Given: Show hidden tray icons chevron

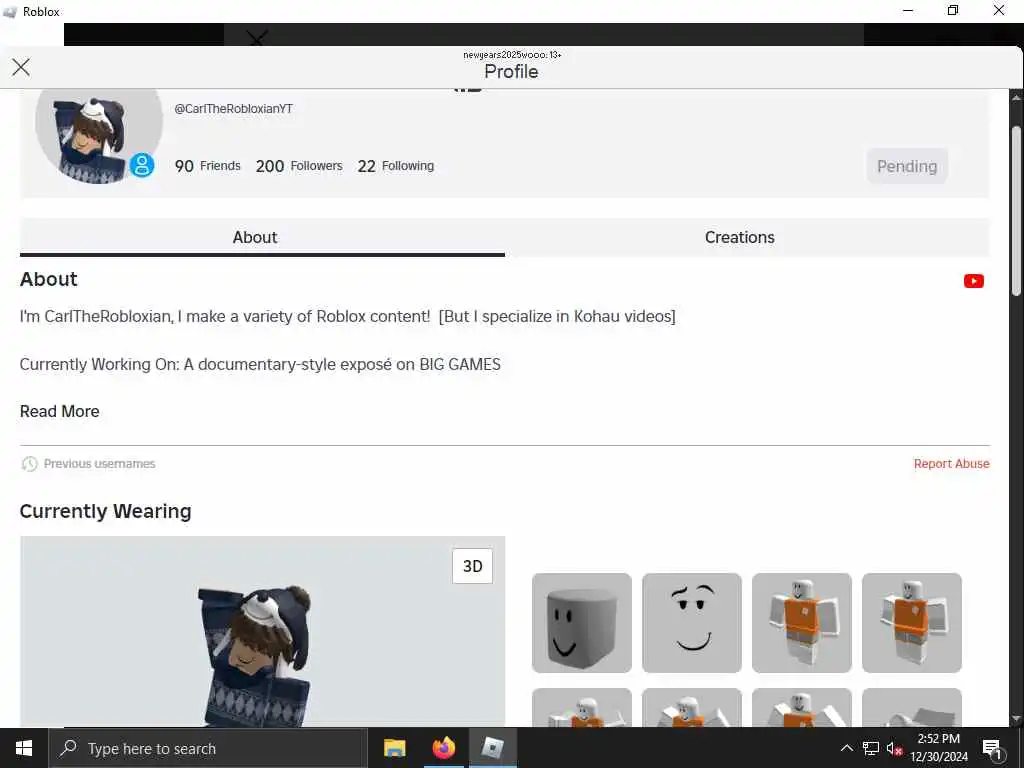Looking at the screenshot, I should tap(846, 748).
